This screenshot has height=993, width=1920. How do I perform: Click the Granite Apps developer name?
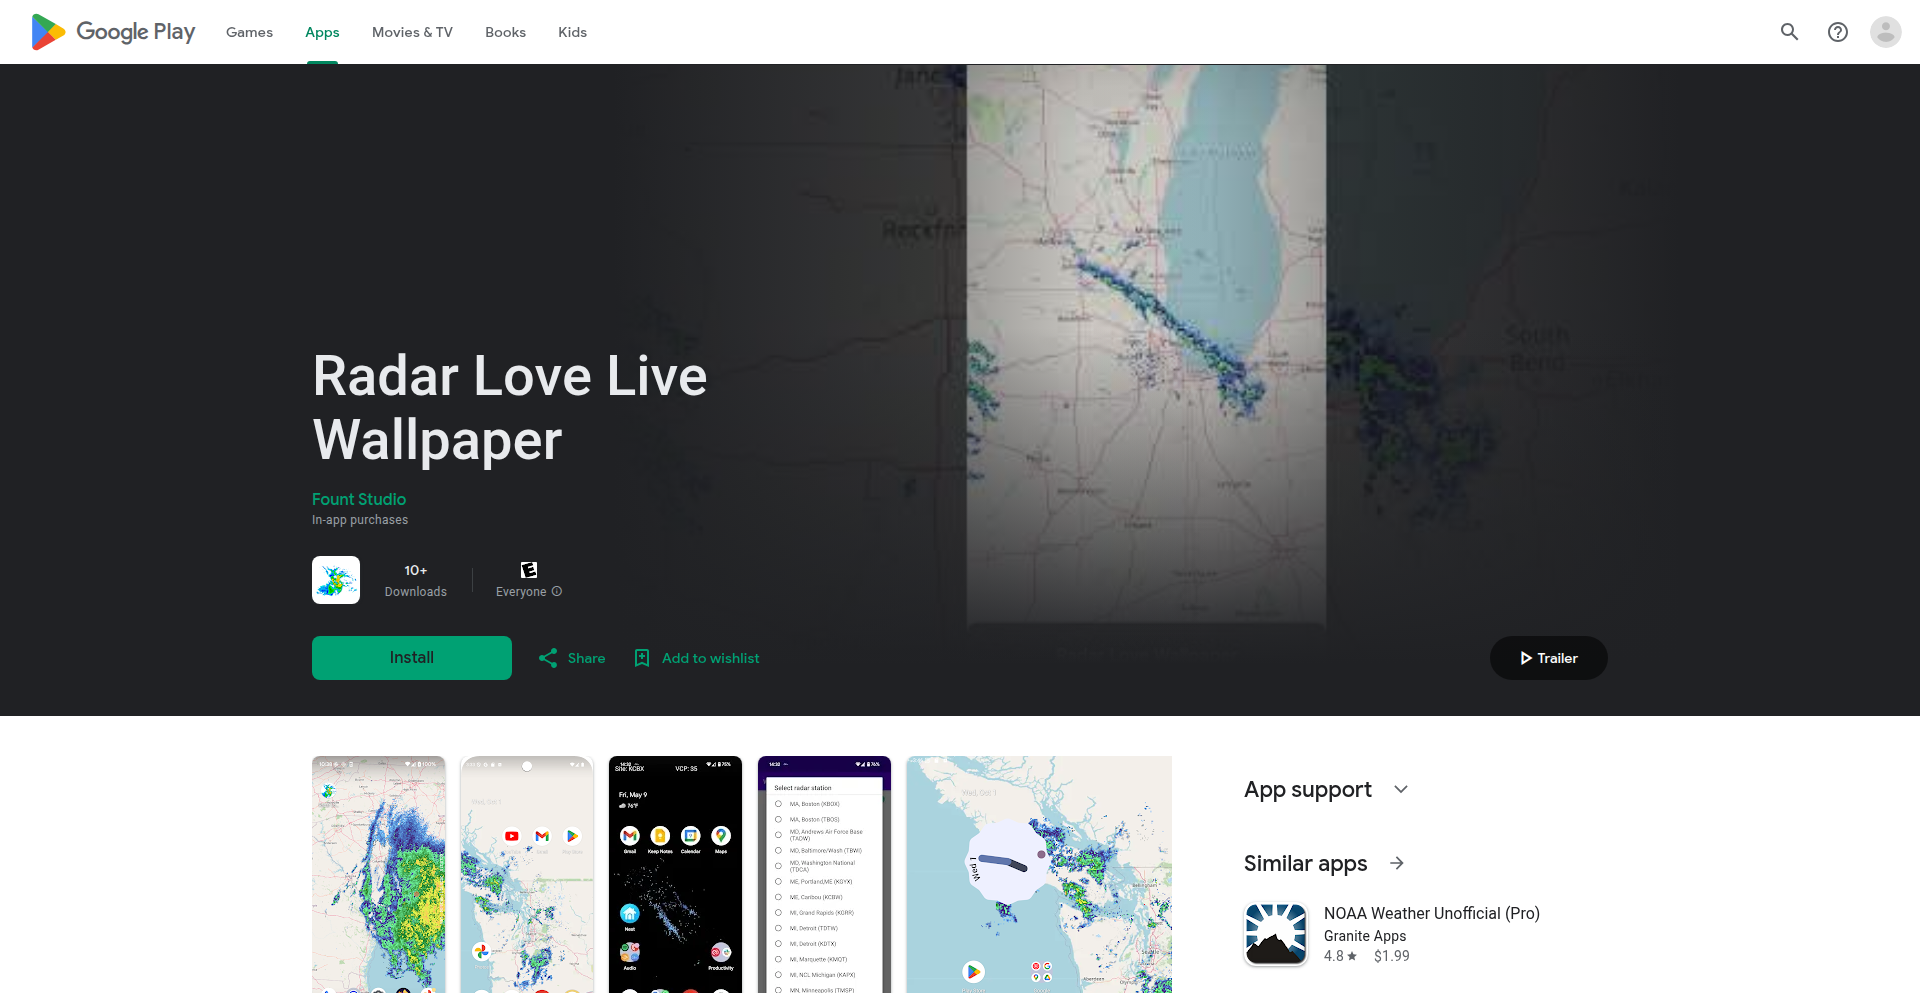point(1365,936)
